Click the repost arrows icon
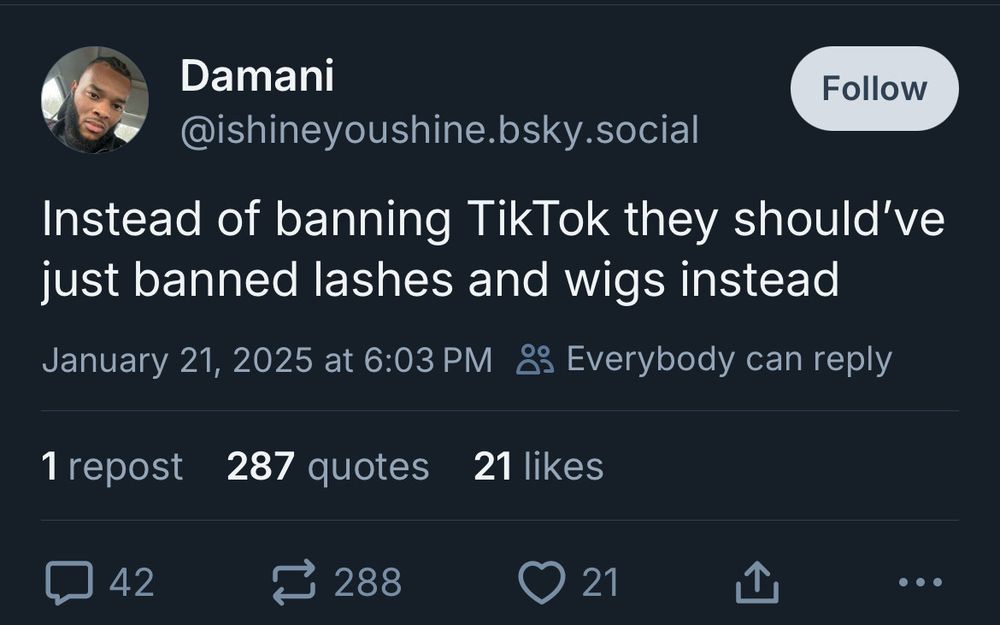The image size is (1000, 625). [x=294, y=582]
